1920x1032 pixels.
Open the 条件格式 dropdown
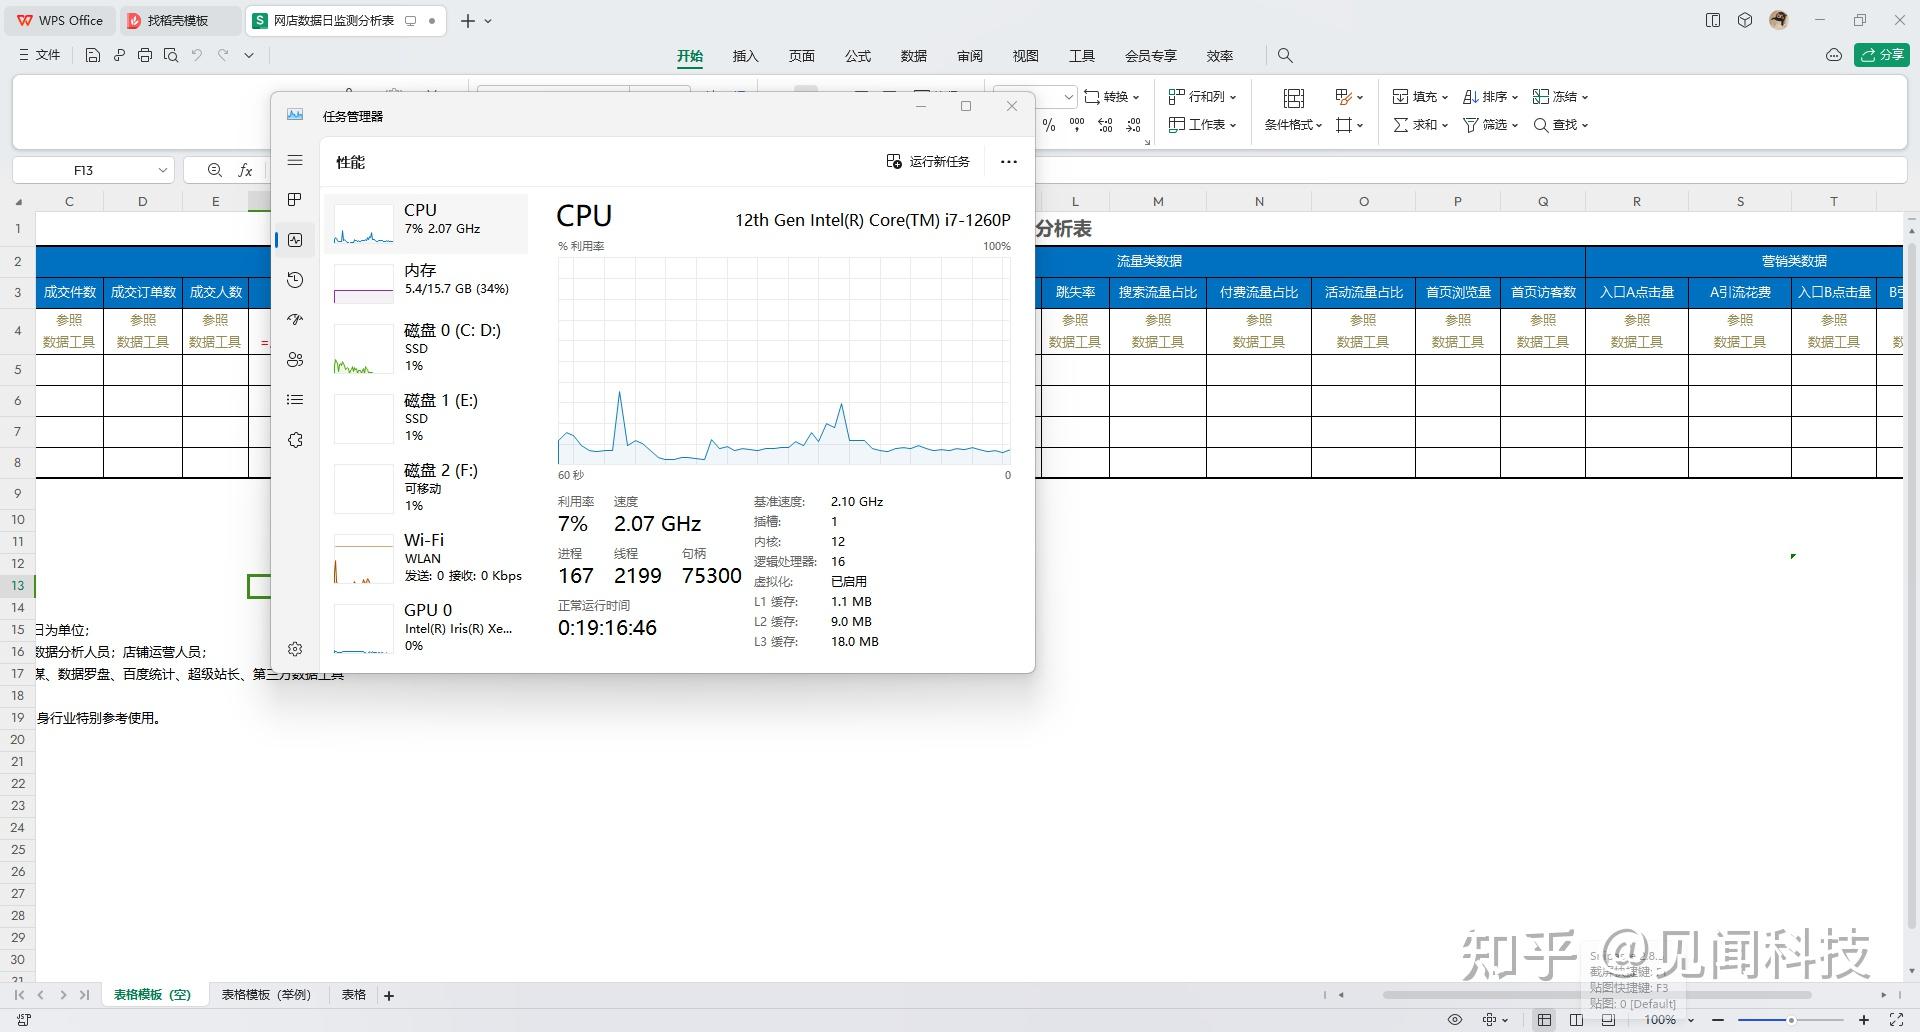1293,125
